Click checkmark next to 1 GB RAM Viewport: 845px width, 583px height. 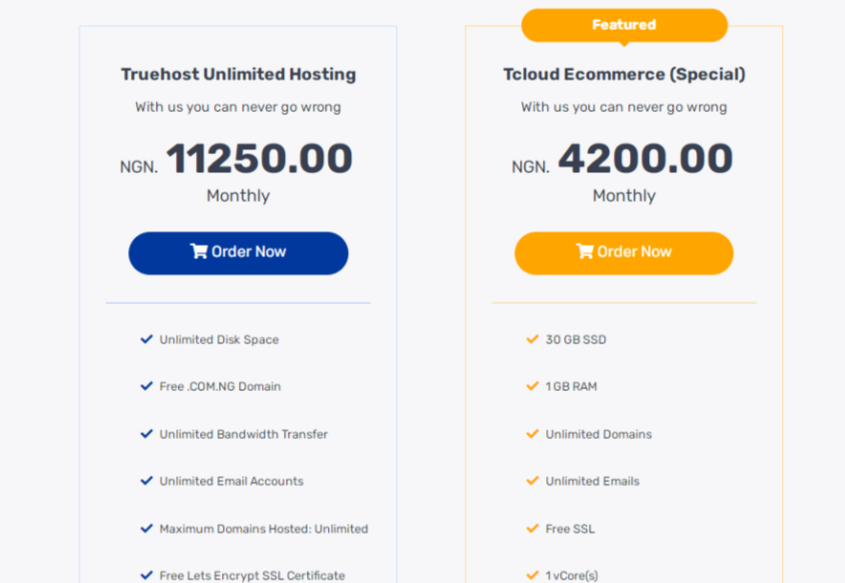pyautogui.click(x=532, y=386)
